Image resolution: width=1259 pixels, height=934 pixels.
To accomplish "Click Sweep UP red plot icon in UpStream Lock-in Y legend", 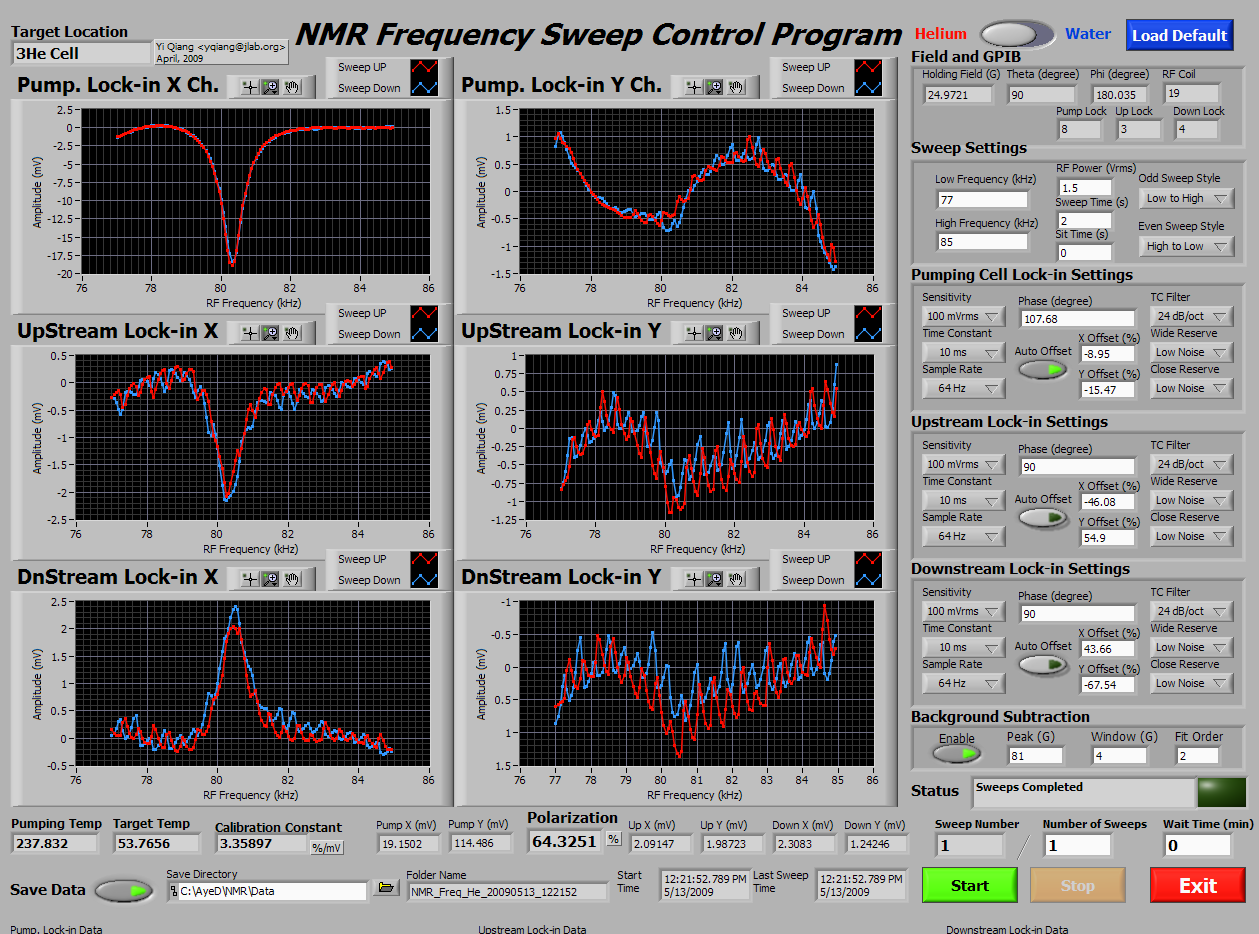I will (x=867, y=313).
